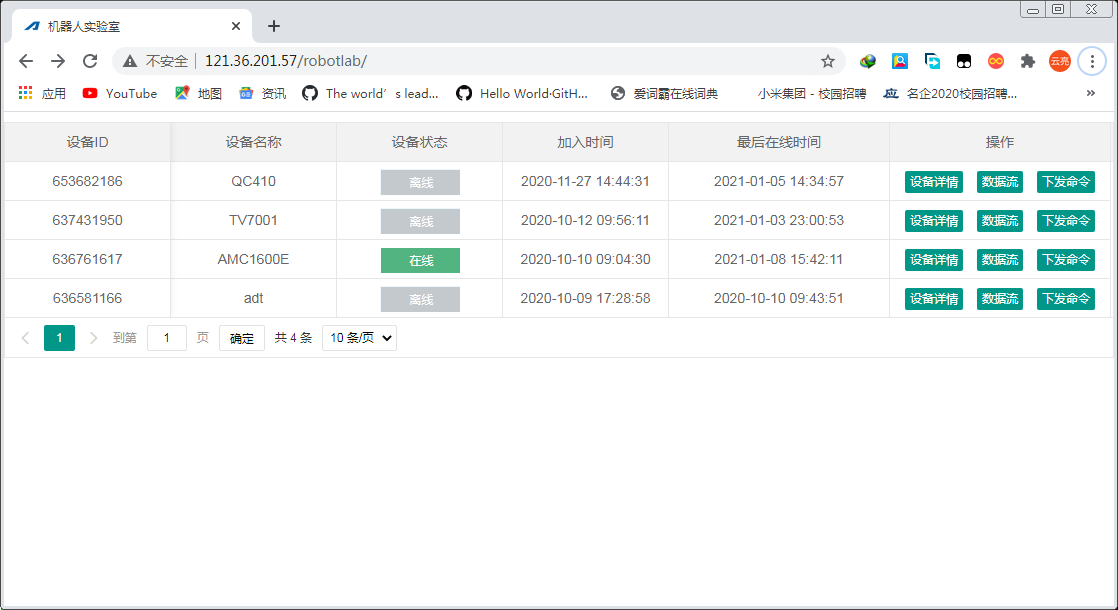Go to next page arrow in pagination

tap(94, 338)
